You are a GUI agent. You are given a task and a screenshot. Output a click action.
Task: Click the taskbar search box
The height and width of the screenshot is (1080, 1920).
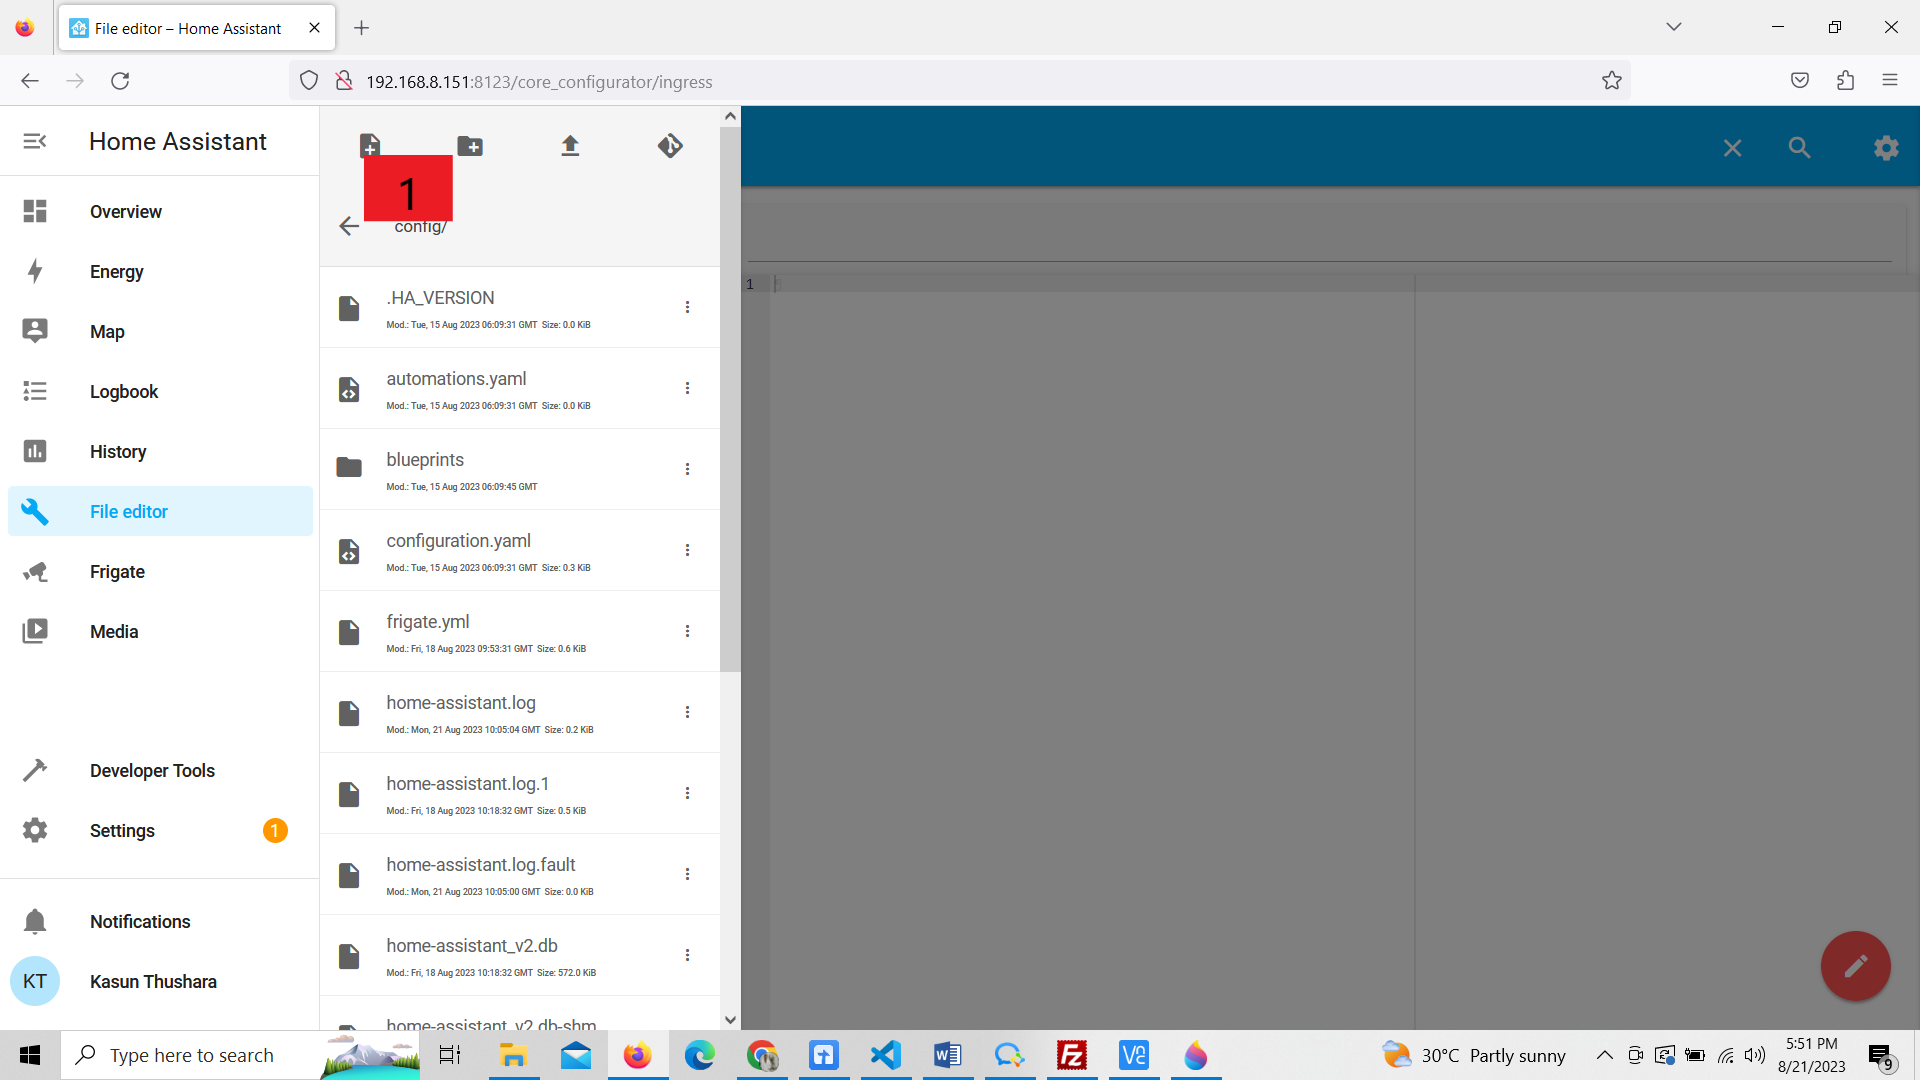tap(240, 1055)
